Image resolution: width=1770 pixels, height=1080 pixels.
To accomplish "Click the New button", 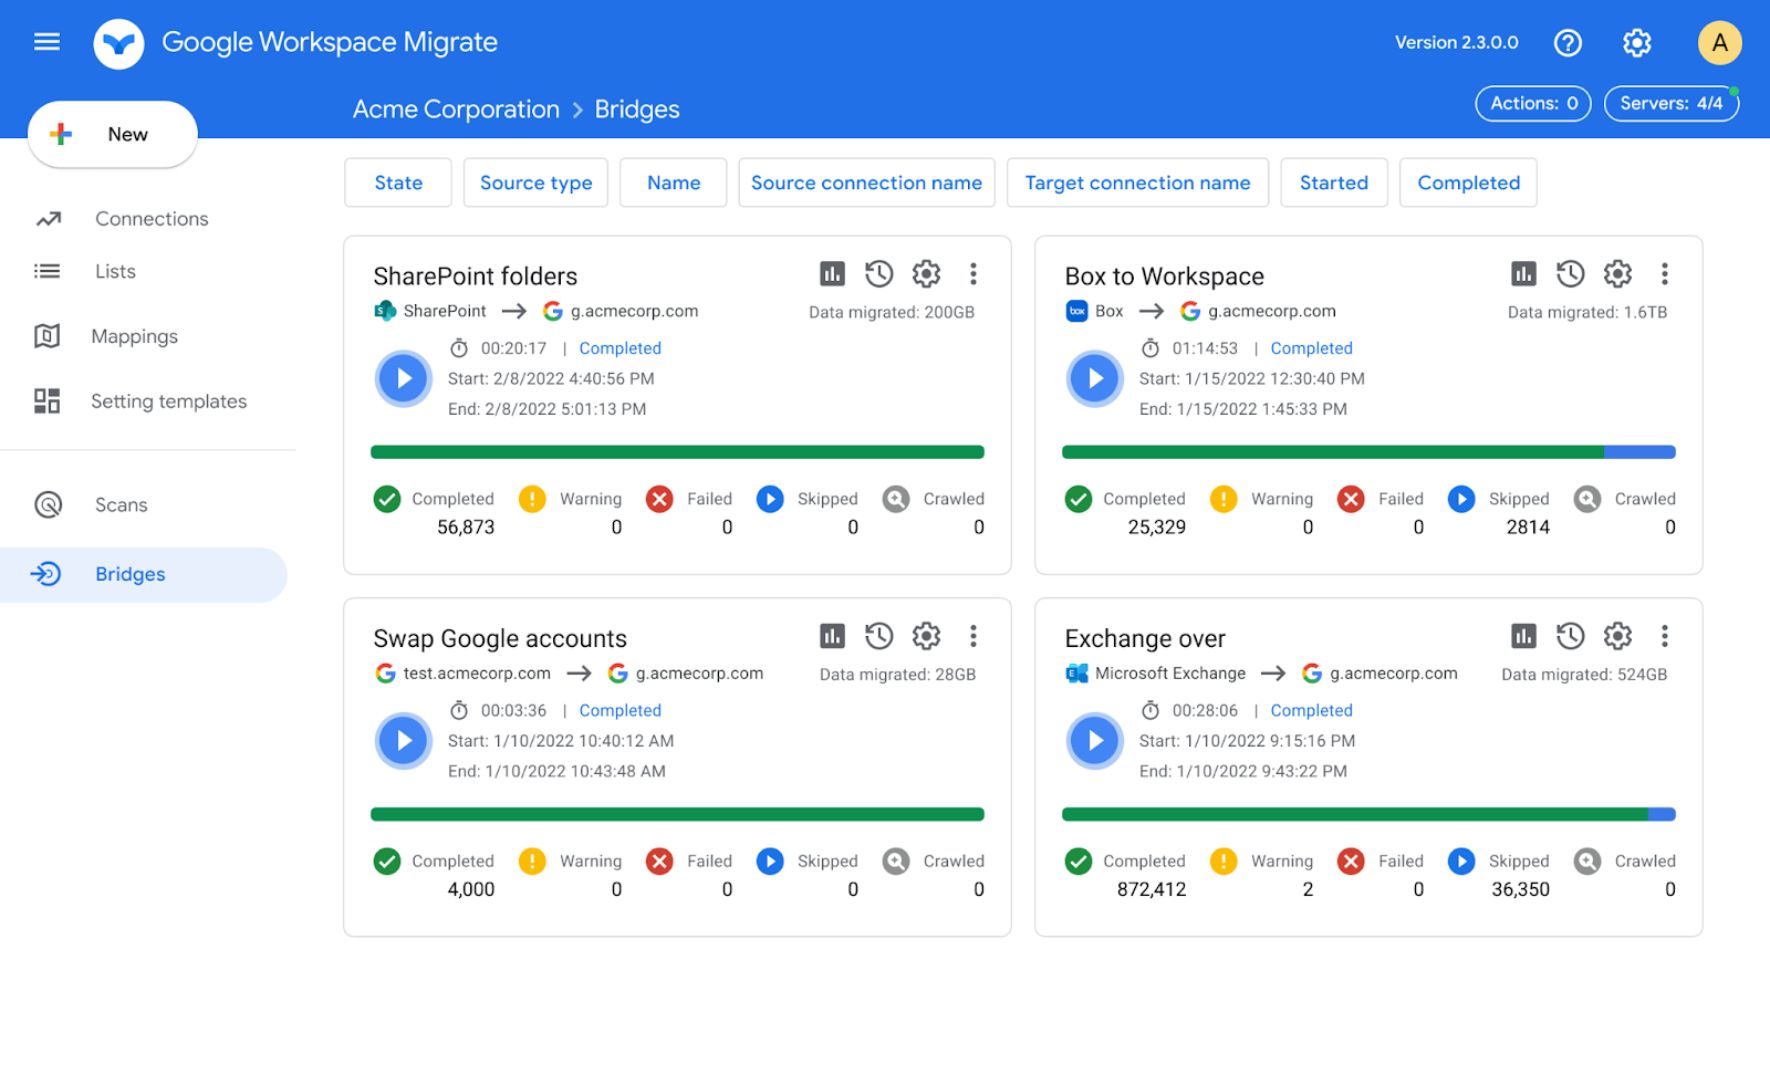I will pos(112,135).
